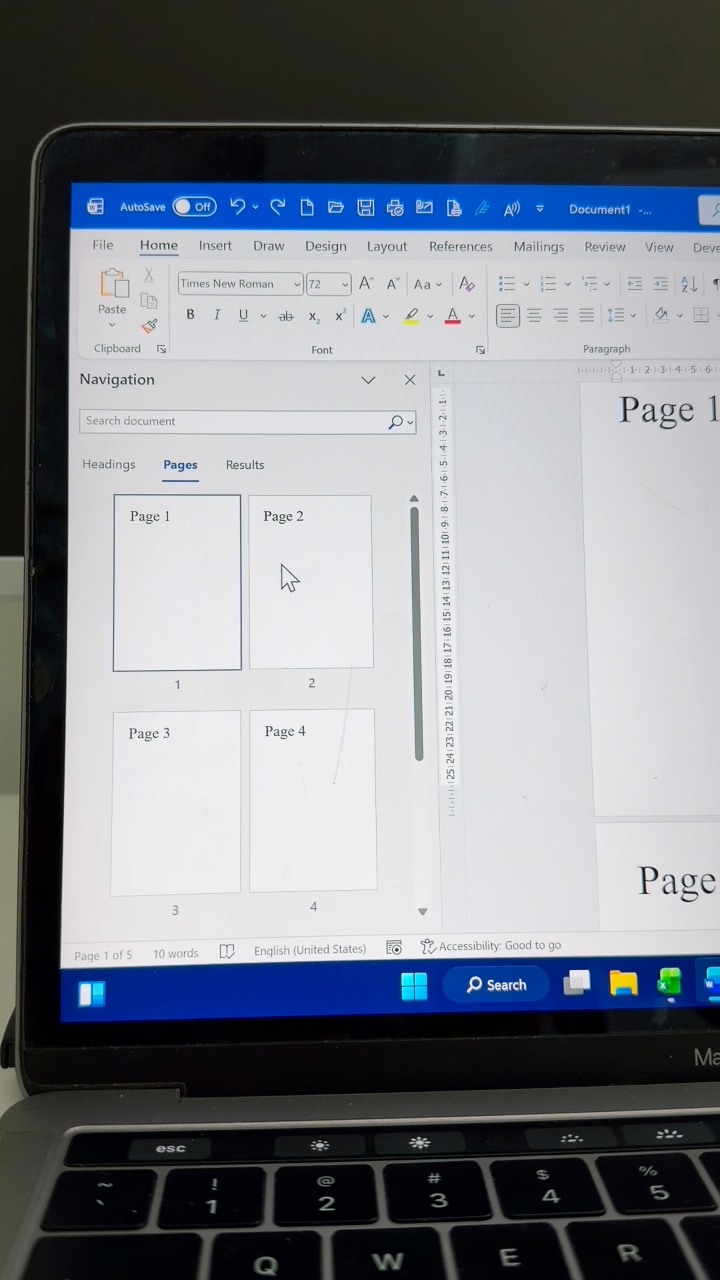This screenshot has width=720, height=1280.
Task: Open the File menu
Action: tap(103, 245)
